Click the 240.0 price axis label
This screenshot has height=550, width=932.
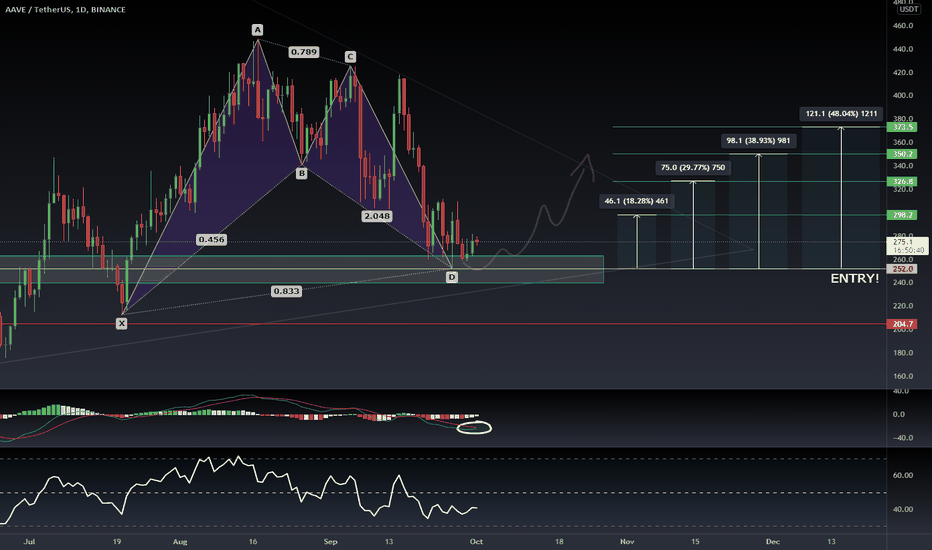click(903, 282)
